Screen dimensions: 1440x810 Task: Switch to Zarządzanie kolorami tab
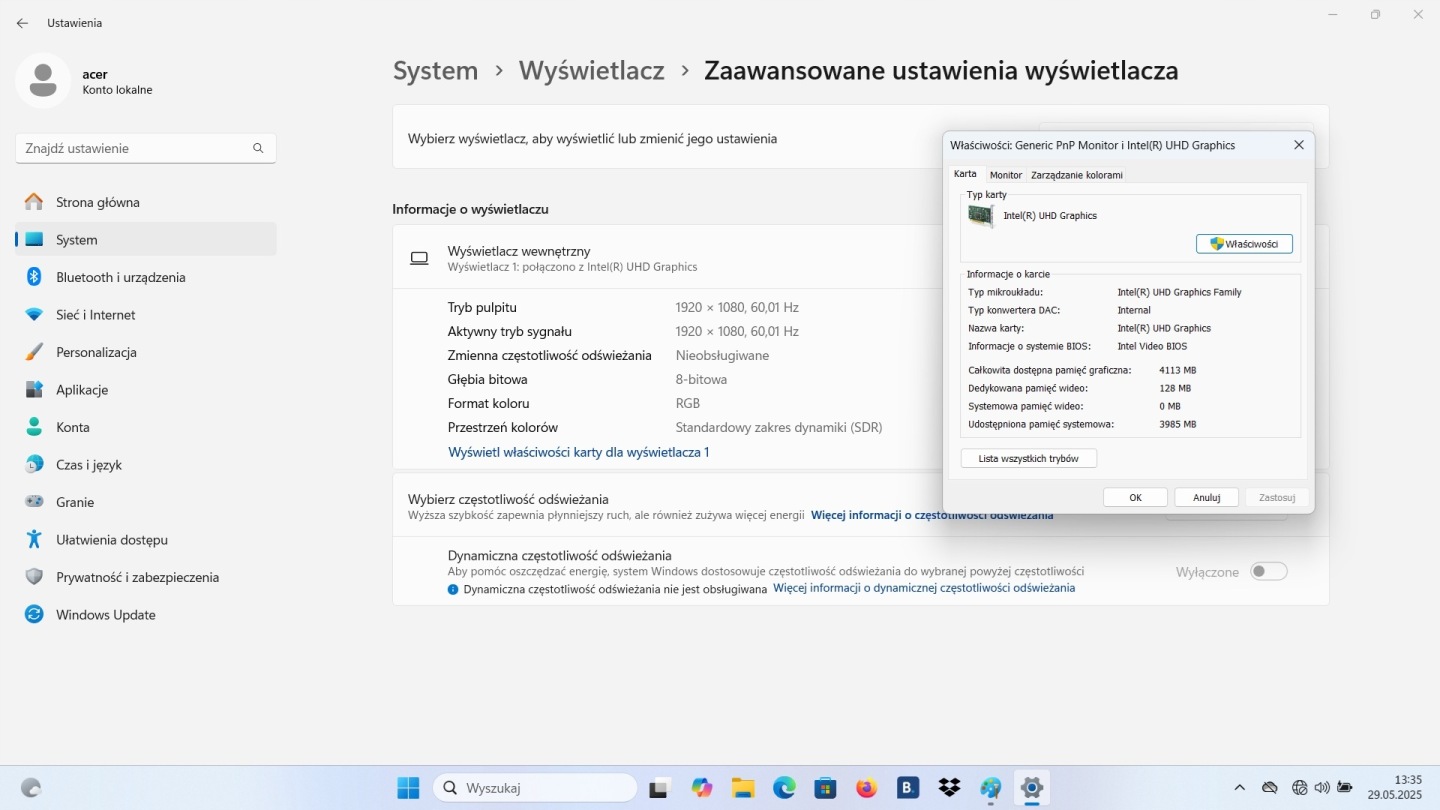[1076, 175]
